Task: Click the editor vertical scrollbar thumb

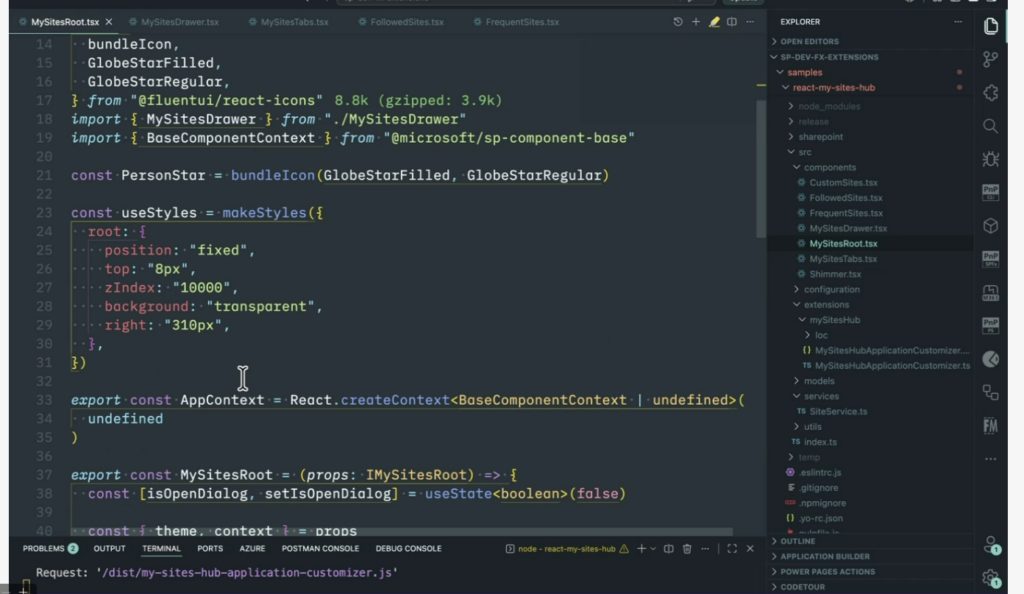Action: pyautogui.click(x=761, y=168)
